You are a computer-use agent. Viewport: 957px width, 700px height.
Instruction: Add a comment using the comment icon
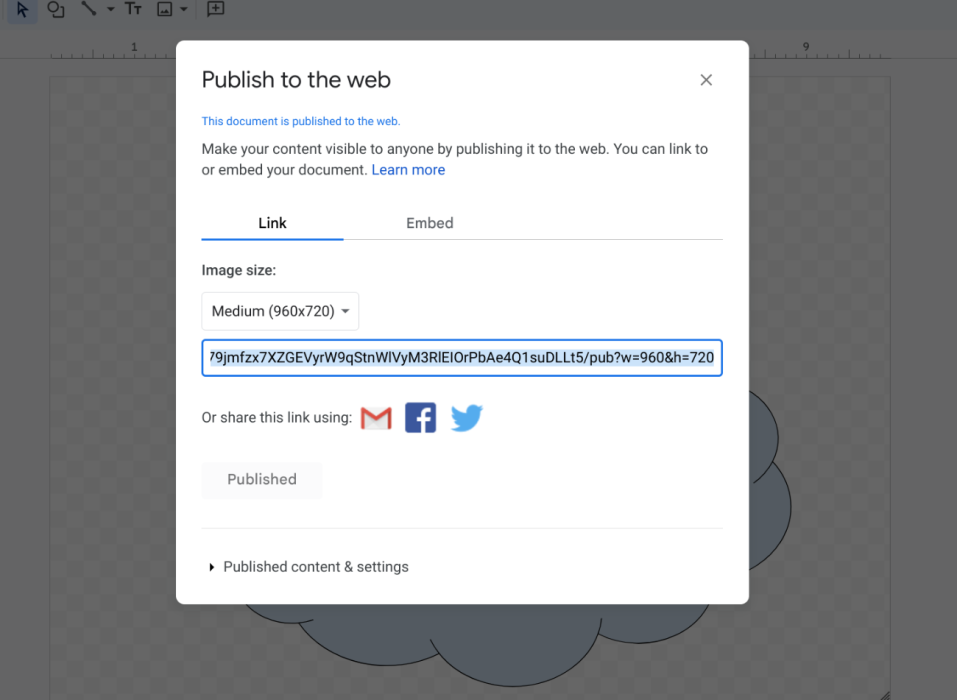pyautogui.click(x=214, y=11)
